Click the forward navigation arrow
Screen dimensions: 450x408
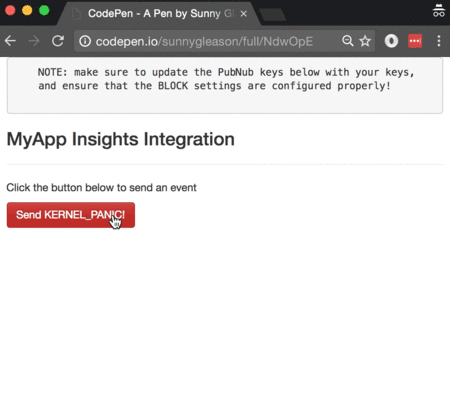34,41
